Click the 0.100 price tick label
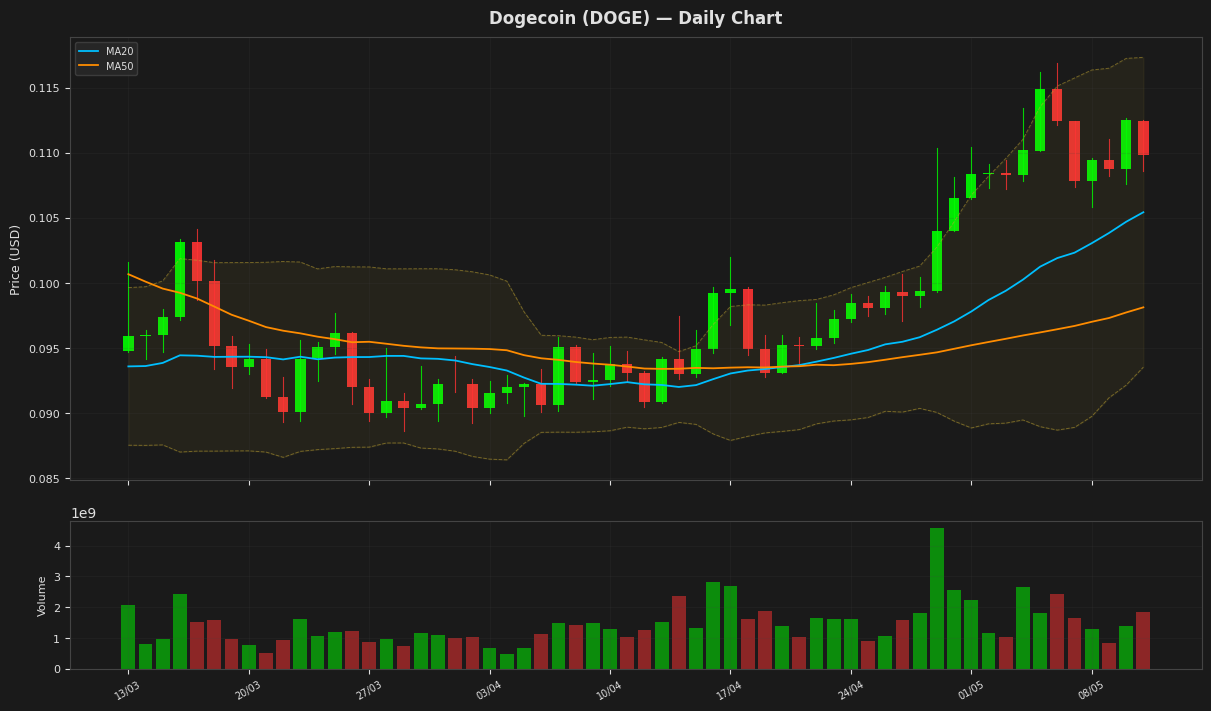Image resolution: width=1211 pixels, height=711 pixels. click(x=44, y=284)
